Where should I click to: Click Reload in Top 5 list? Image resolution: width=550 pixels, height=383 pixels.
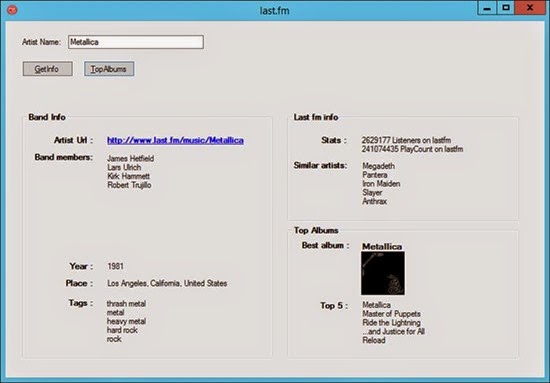[374, 340]
